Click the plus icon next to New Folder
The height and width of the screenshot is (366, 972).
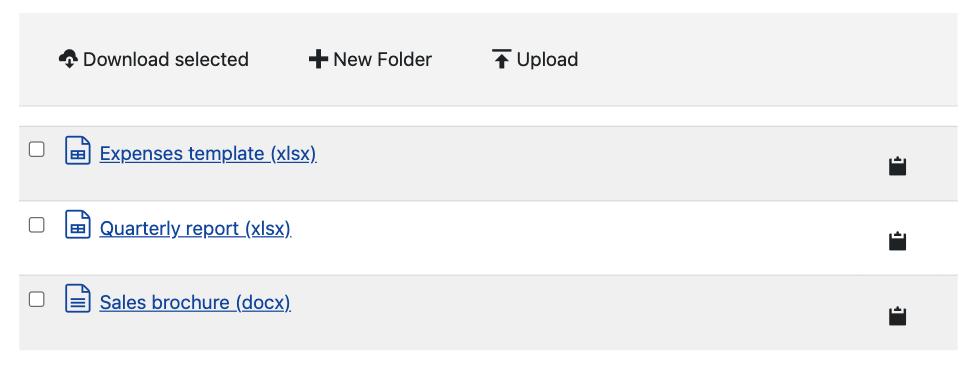click(318, 60)
